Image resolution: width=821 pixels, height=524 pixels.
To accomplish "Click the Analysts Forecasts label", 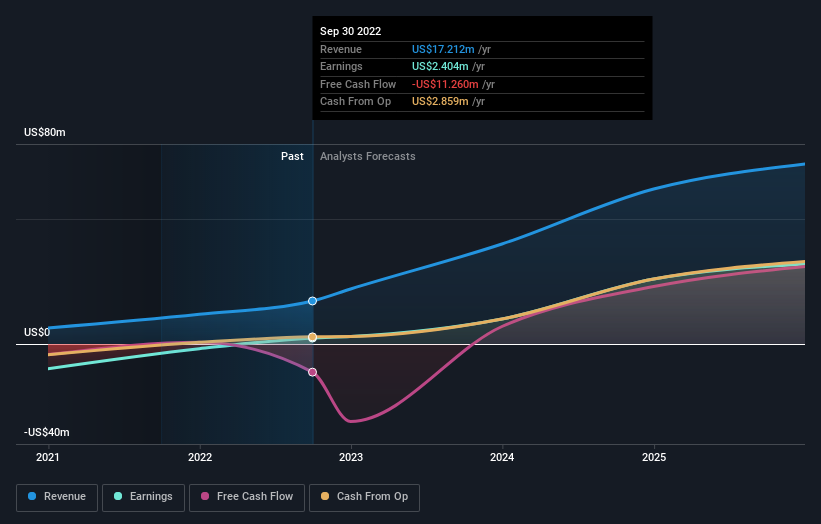I will tap(368, 157).
